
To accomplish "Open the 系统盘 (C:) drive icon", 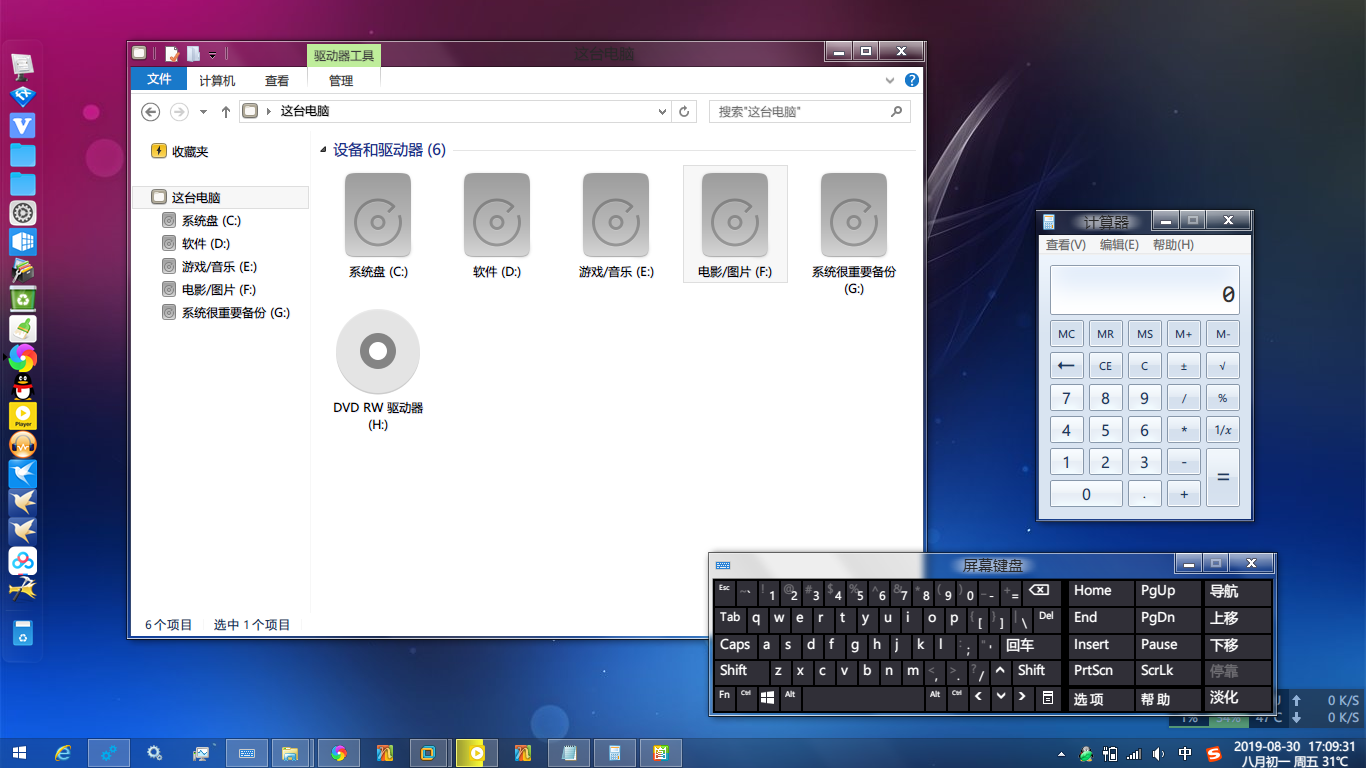I will pos(378,214).
